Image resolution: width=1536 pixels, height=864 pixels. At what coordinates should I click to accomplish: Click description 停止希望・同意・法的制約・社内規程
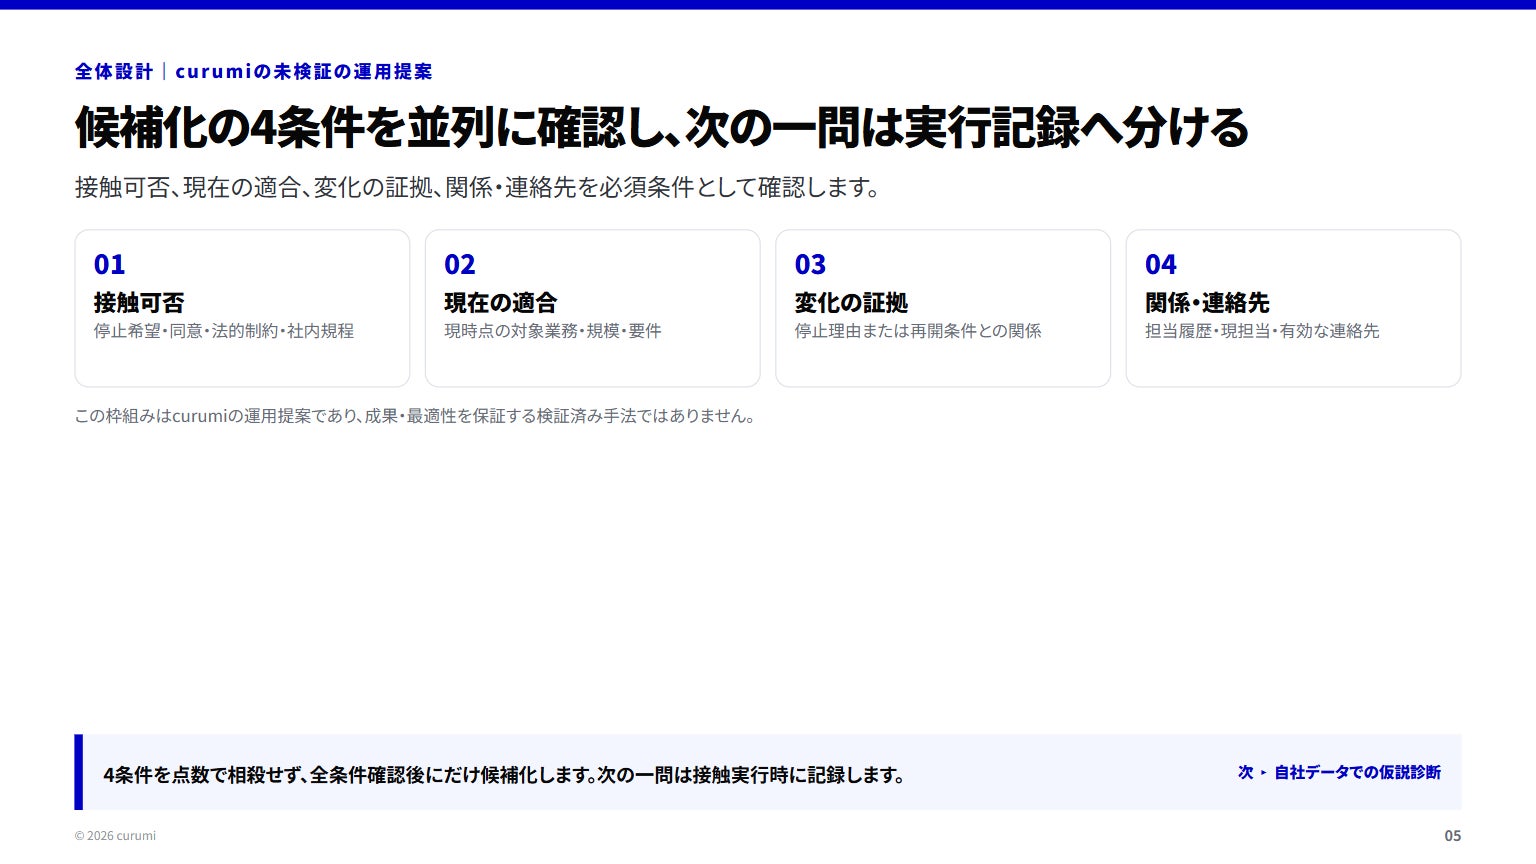[x=224, y=331]
